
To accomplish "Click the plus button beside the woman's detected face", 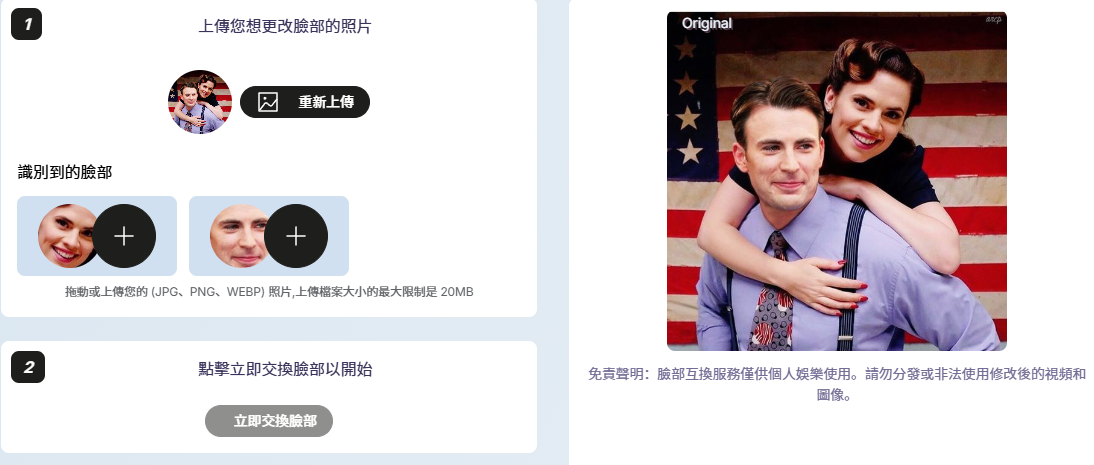I will point(124,236).
